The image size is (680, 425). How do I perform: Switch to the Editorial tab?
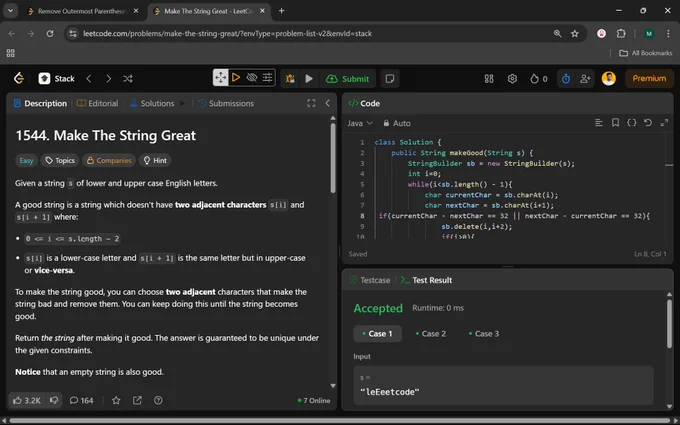click(98, 103)
